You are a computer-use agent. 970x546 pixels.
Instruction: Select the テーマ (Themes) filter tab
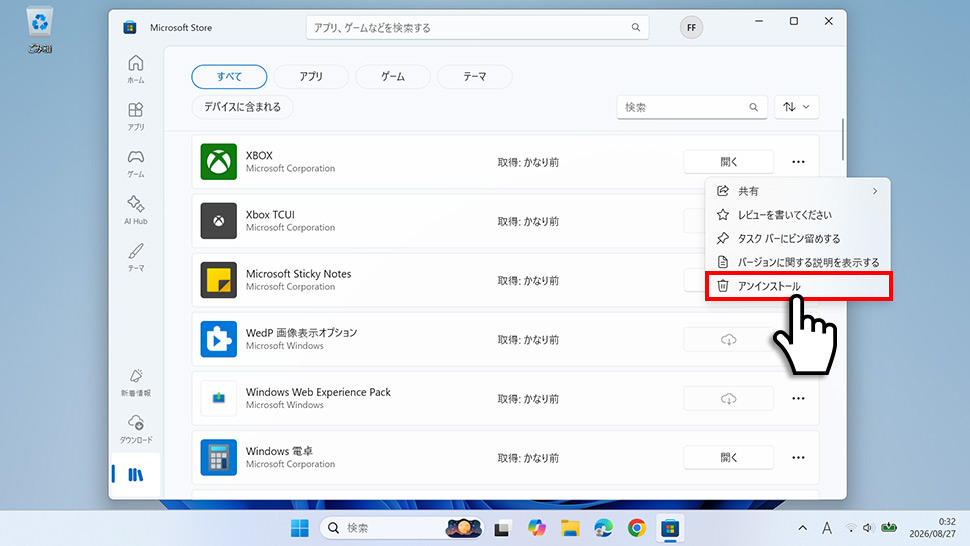coord(474,77)
